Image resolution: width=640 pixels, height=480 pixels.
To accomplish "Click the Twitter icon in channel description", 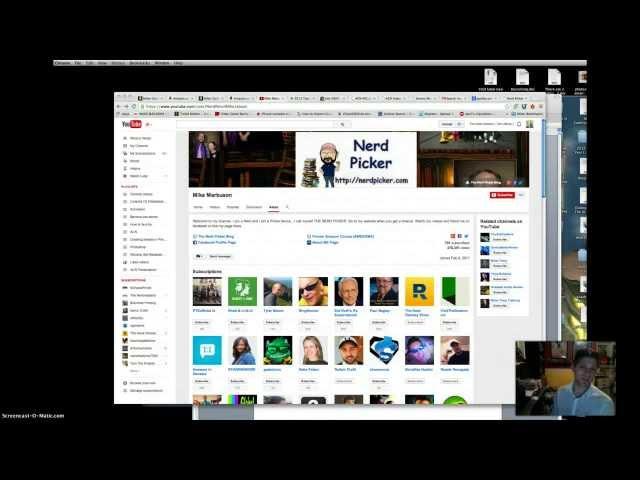I will [465, 236].
